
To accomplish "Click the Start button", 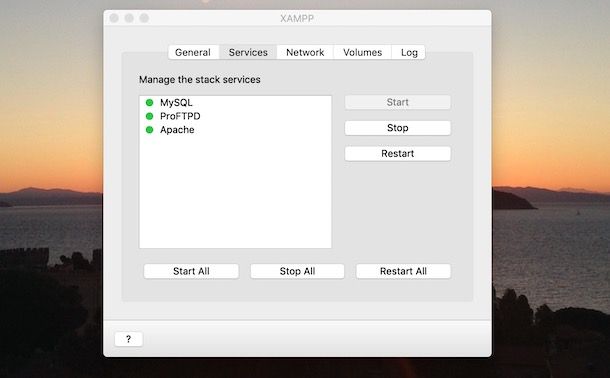I will click(398, 102).
